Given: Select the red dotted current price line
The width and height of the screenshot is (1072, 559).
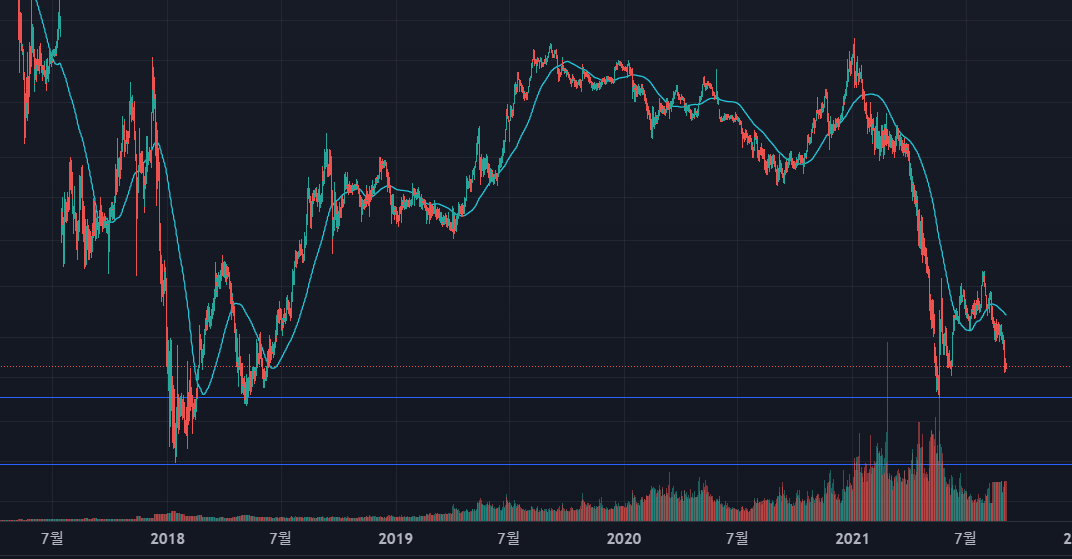Looking at the screenshot, I should tap(536, 367).
